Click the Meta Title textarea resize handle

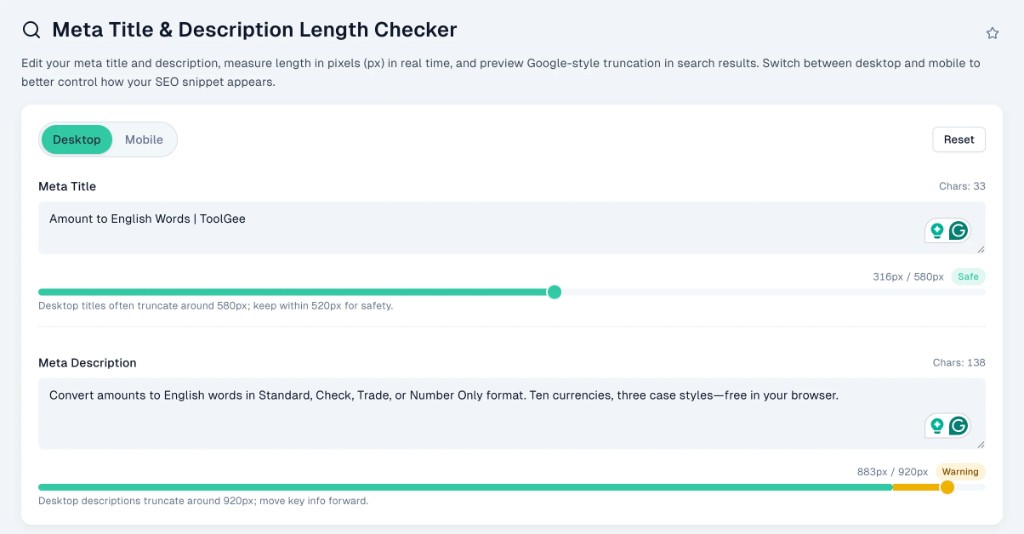pyautogui.click(x=980, y=249)
